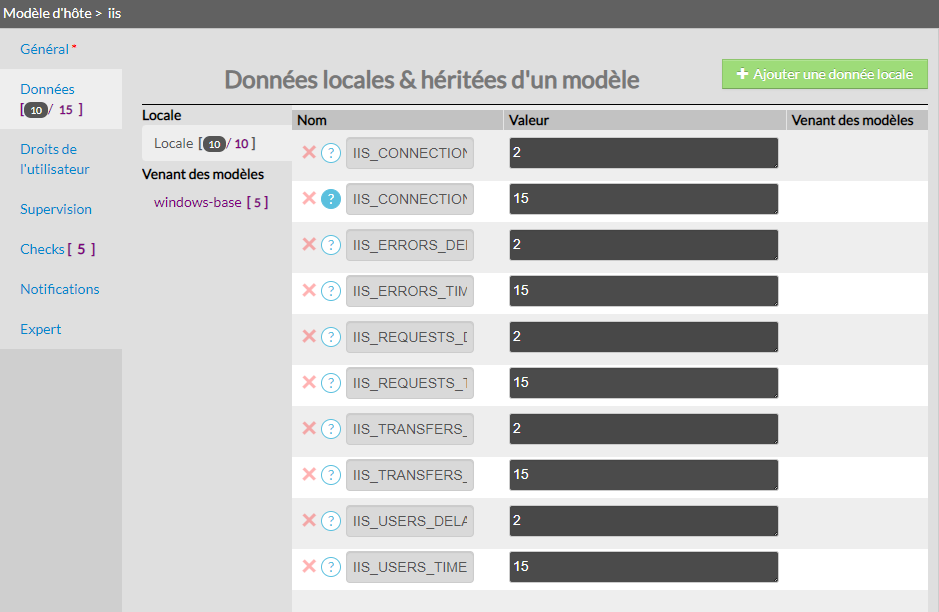939x612 pixels.
Task: Remove the IIS_USERS_TIME entry
Action: (x=309, y=566)
